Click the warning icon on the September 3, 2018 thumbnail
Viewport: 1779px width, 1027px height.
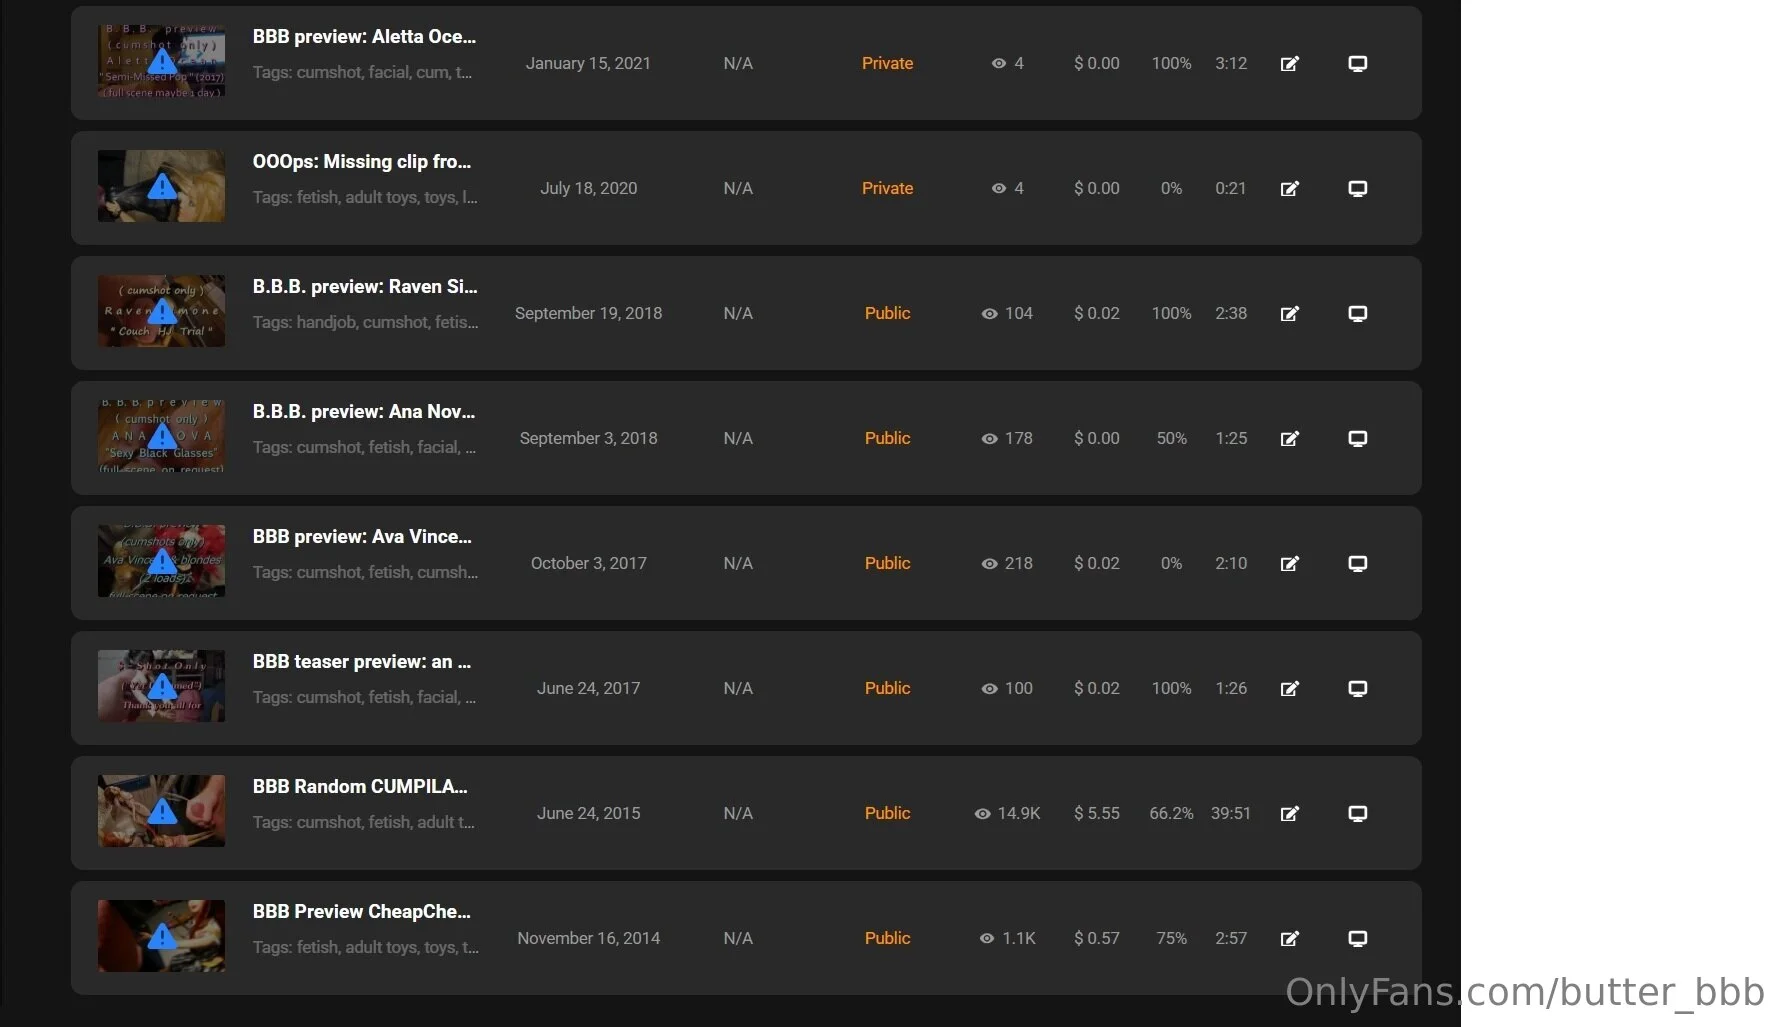pyautogui.click(x=162, y=437)
